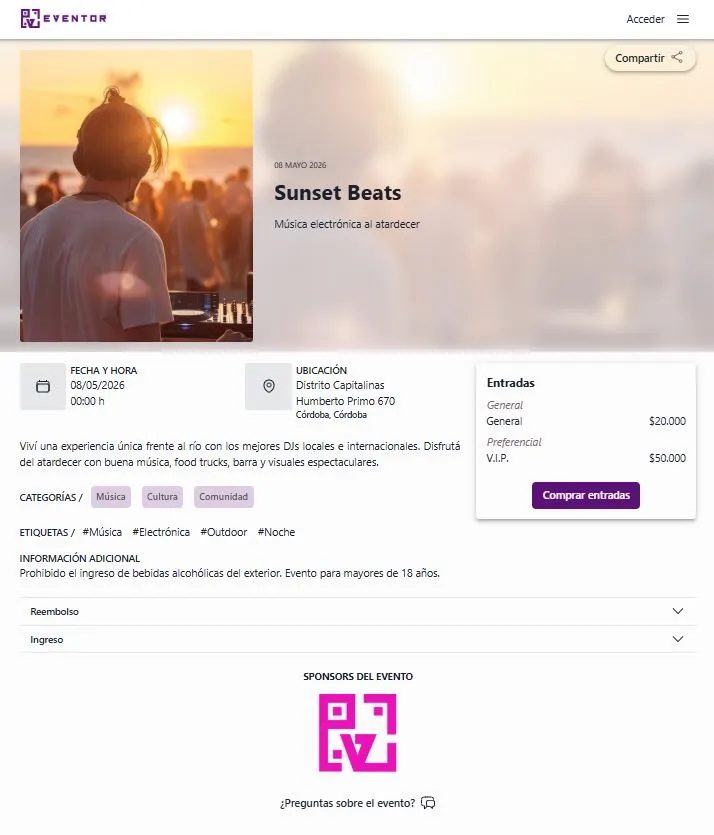Click the pink sponsor logo
The width and height of the screenshot is (714, 835).
tap(357, 733)
